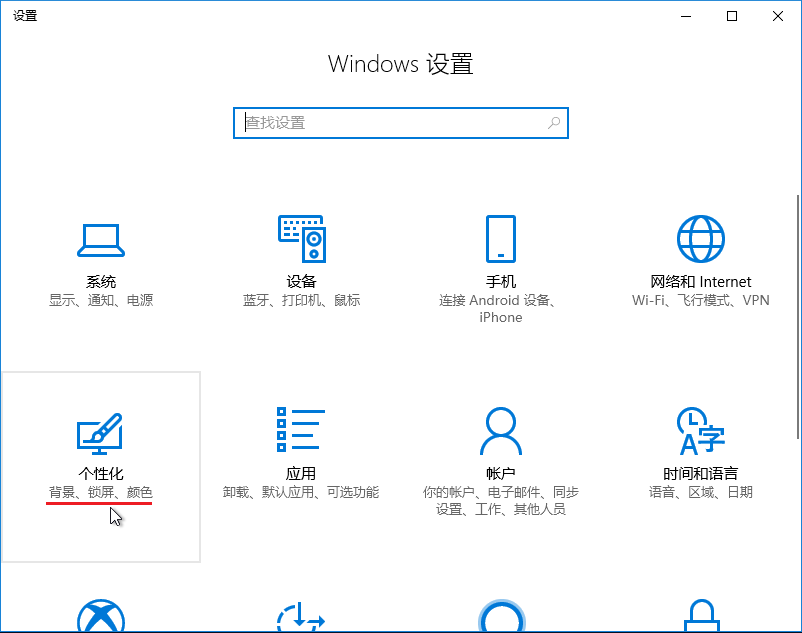Click the search magnifier icon
This screenshot has width=802, height=633.
click(x=554, y=123)
